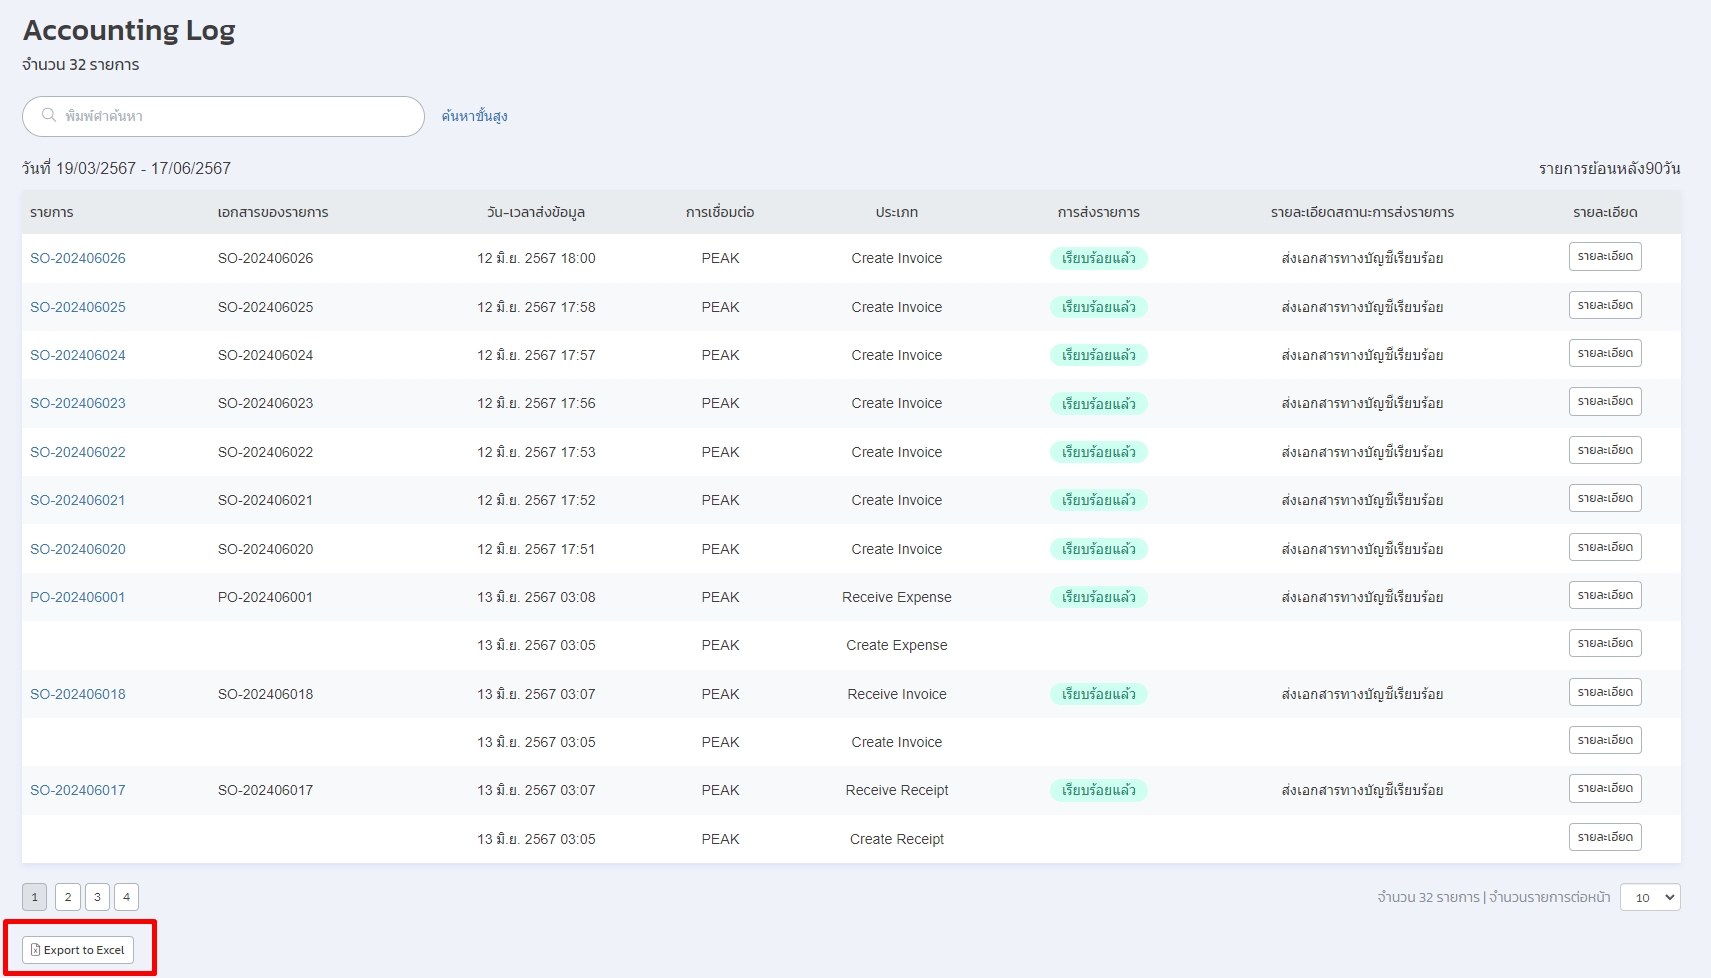Open SO-202406018 item link
This screenshot has height=978, width=1711.
pos(78,694)
